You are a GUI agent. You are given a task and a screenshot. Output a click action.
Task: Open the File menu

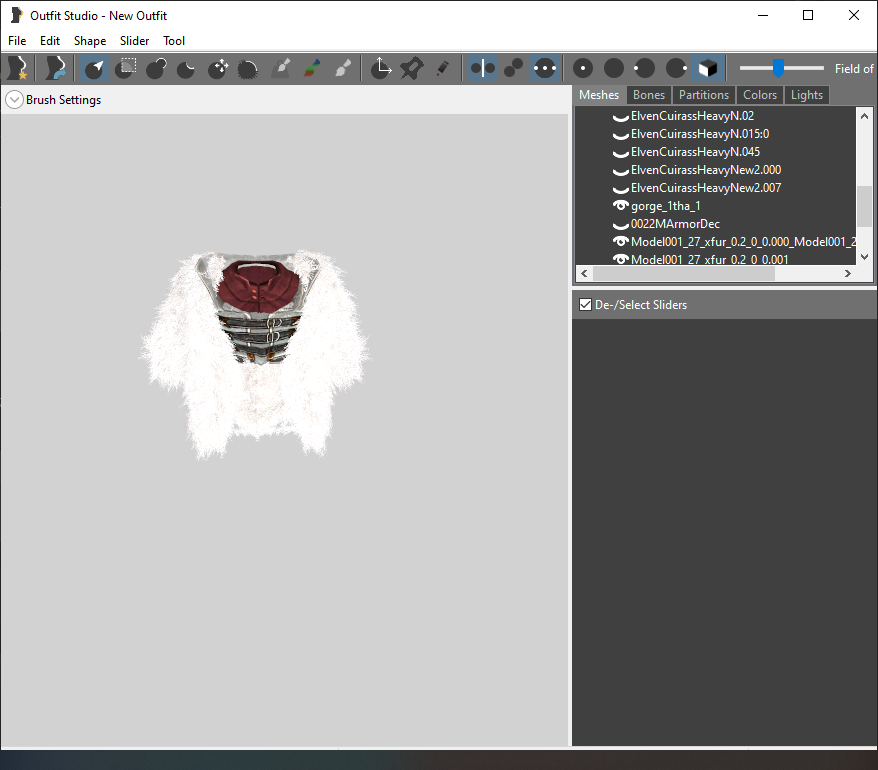click(x=17, y=41)
